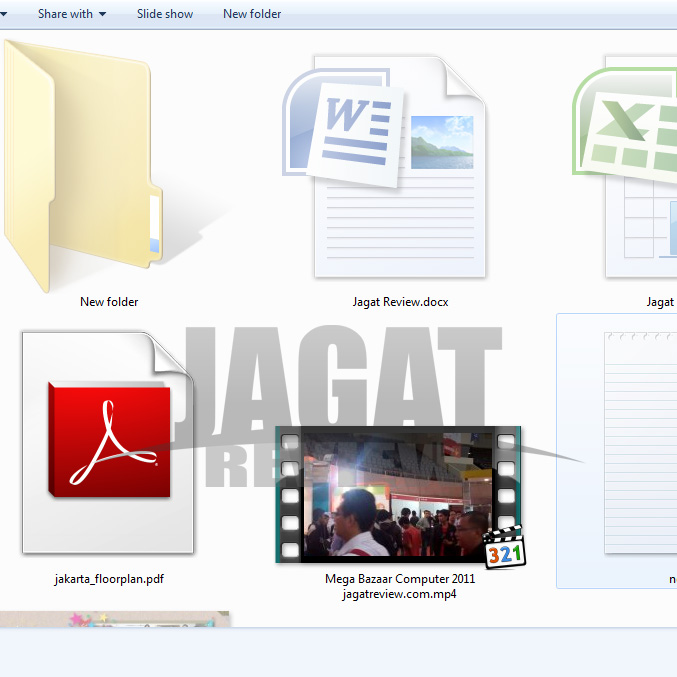Start the Slide show from toolbar
677x677 pixels.
pos(165,14)
